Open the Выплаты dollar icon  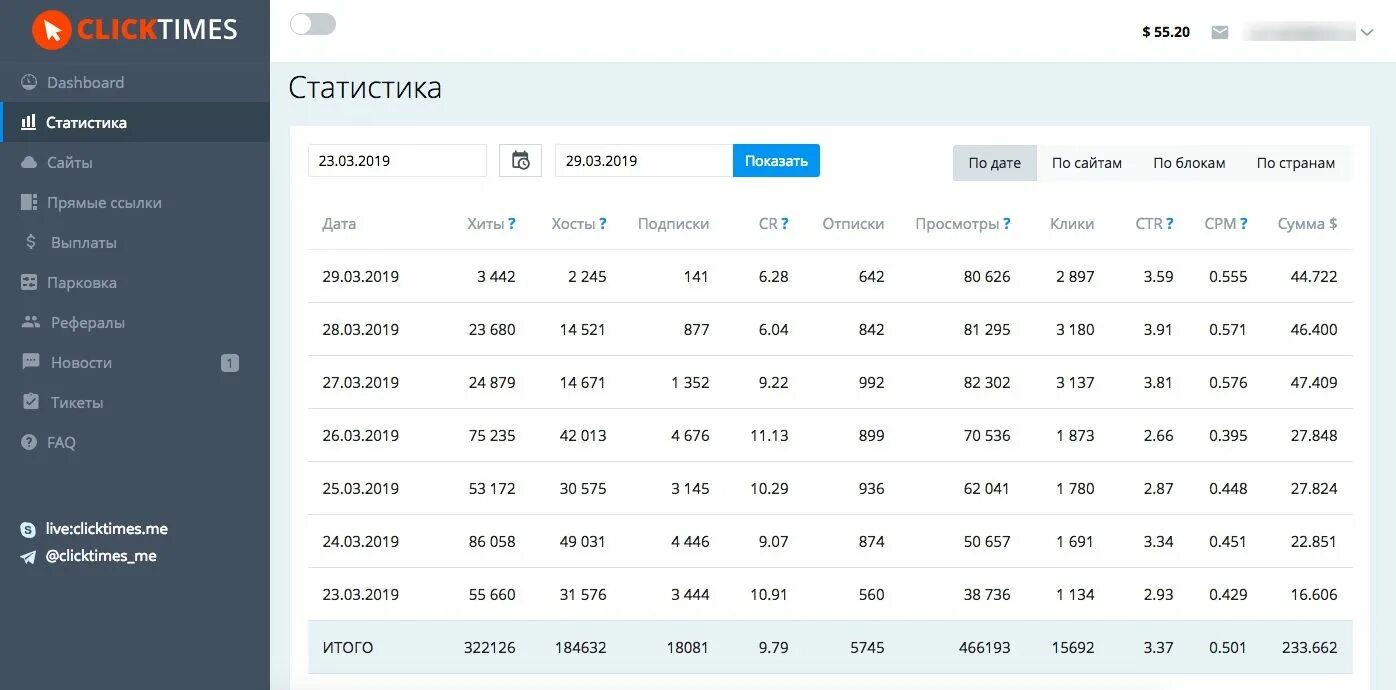click(30, 242)
